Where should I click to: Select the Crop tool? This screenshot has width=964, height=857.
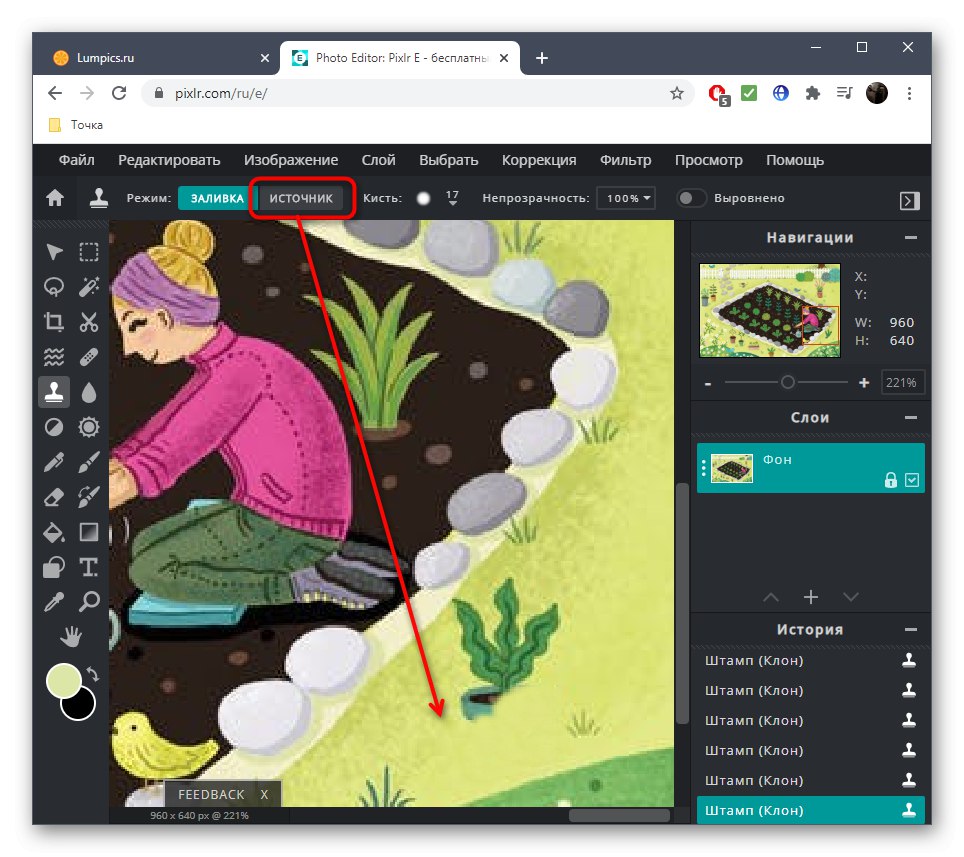click(x=54, y=321)
